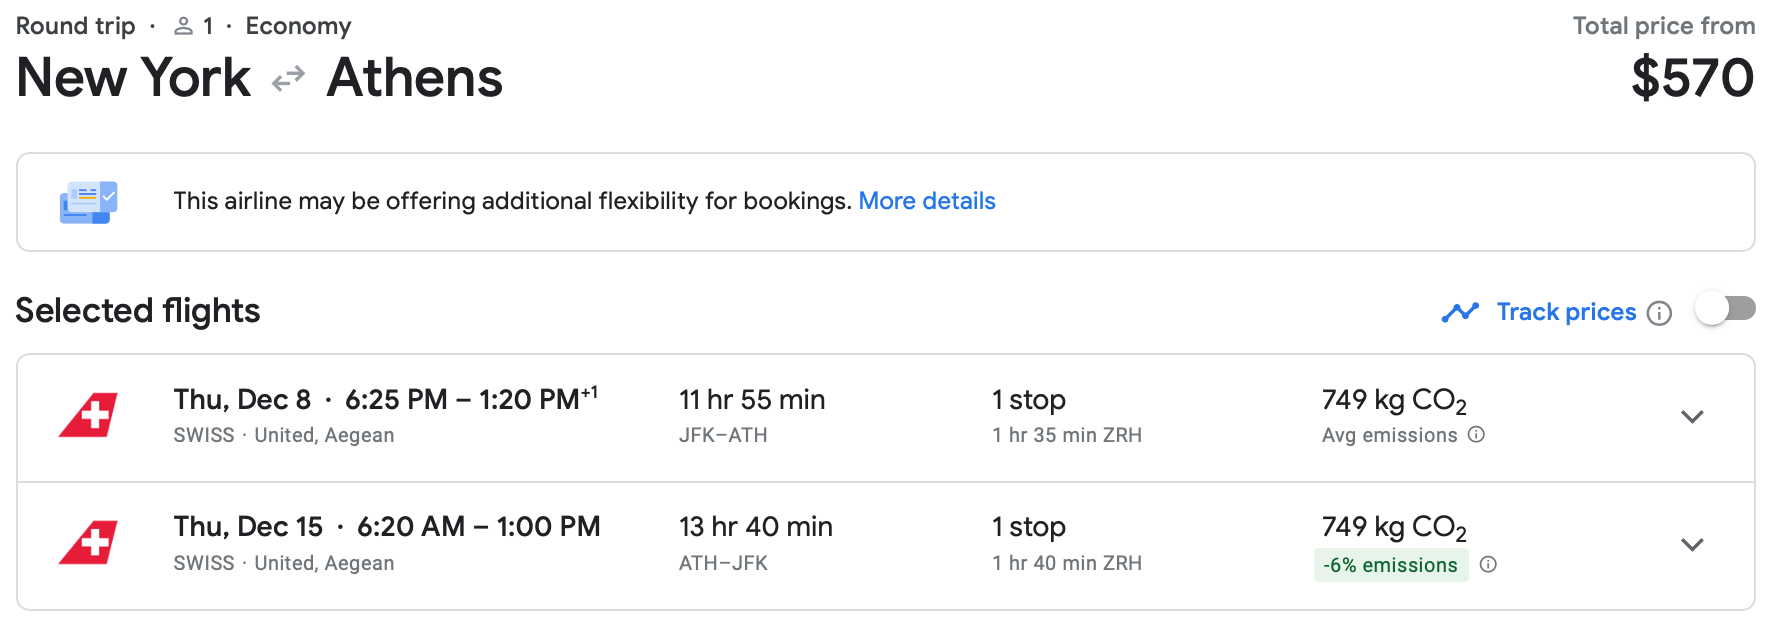
Task: Click the SWISS logo on outbound flight
Action: 89,416
